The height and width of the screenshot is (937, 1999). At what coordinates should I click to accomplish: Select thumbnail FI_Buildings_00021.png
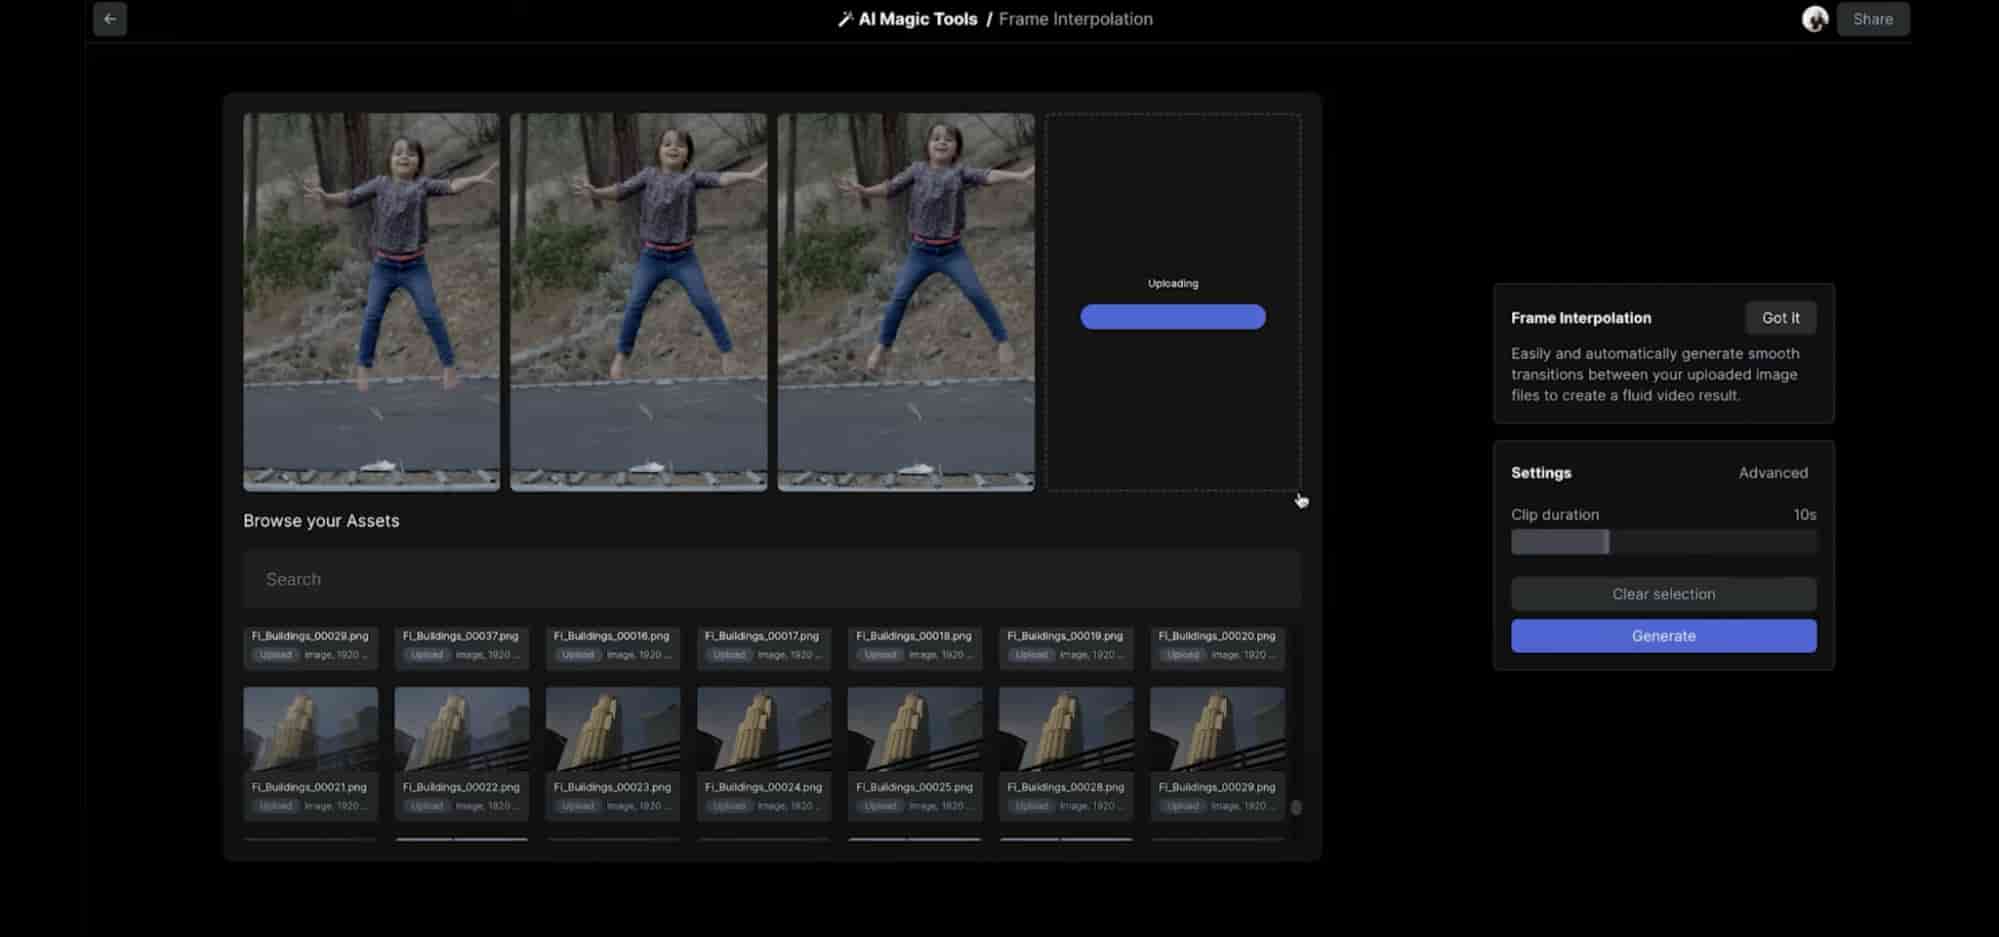point(311,729)
